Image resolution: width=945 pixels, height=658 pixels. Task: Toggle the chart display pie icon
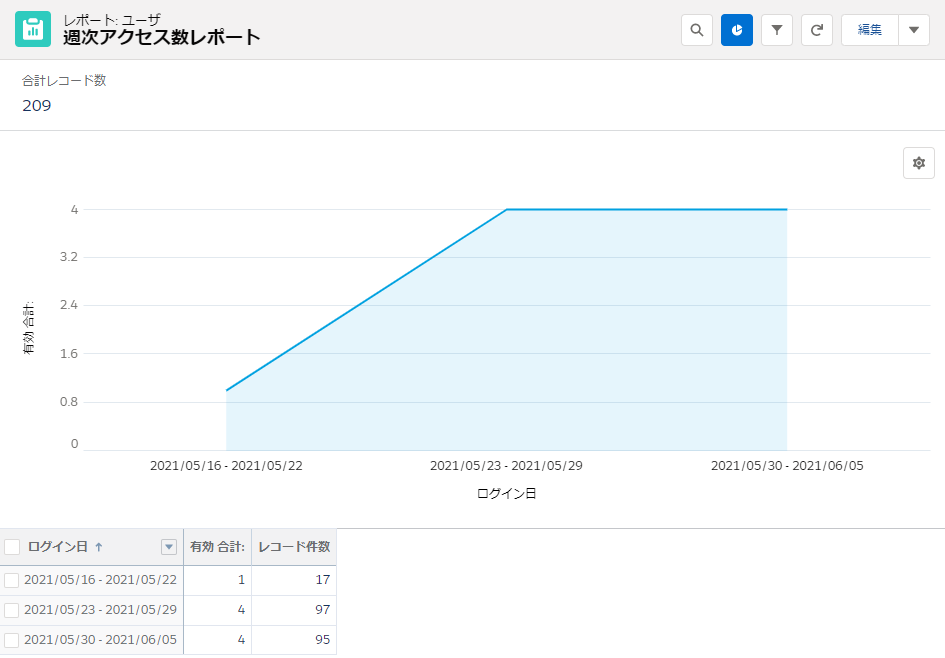(x=737, y=30)
